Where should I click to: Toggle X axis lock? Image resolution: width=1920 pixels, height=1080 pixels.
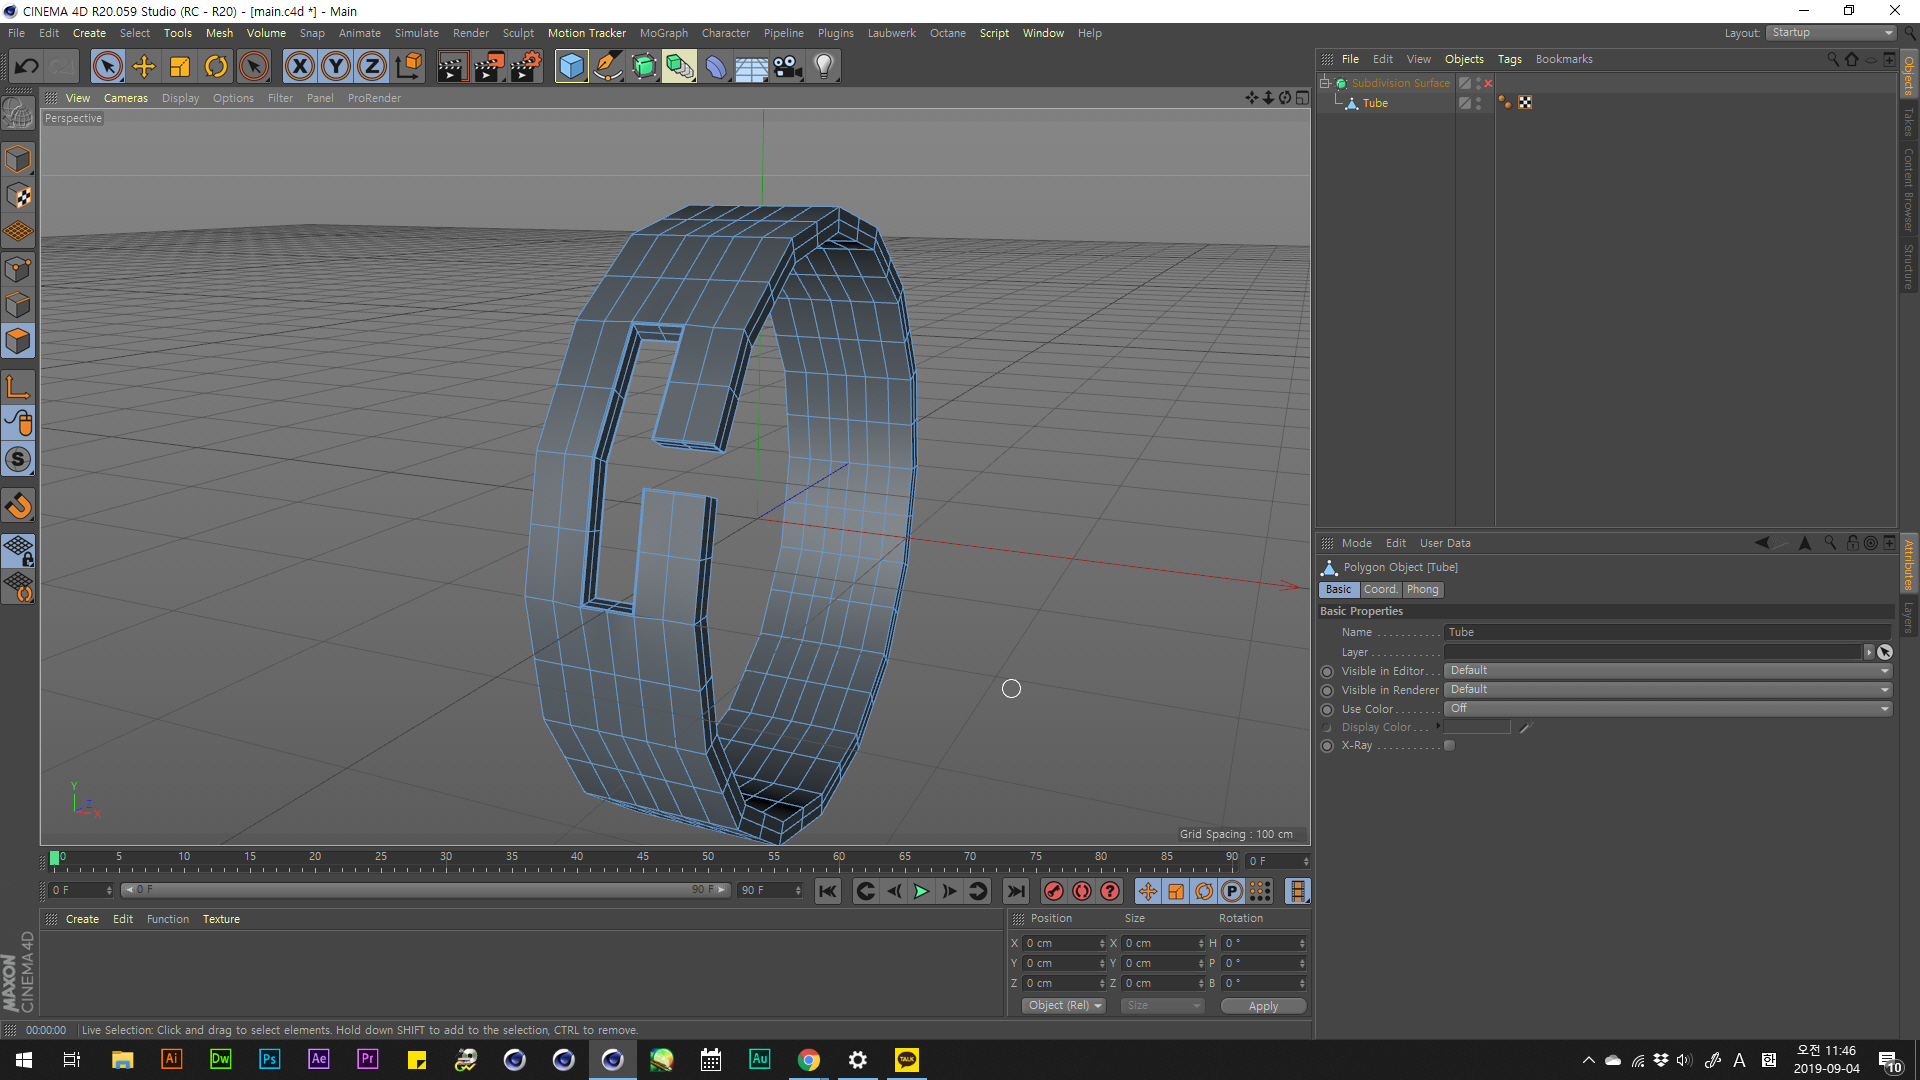299,67
